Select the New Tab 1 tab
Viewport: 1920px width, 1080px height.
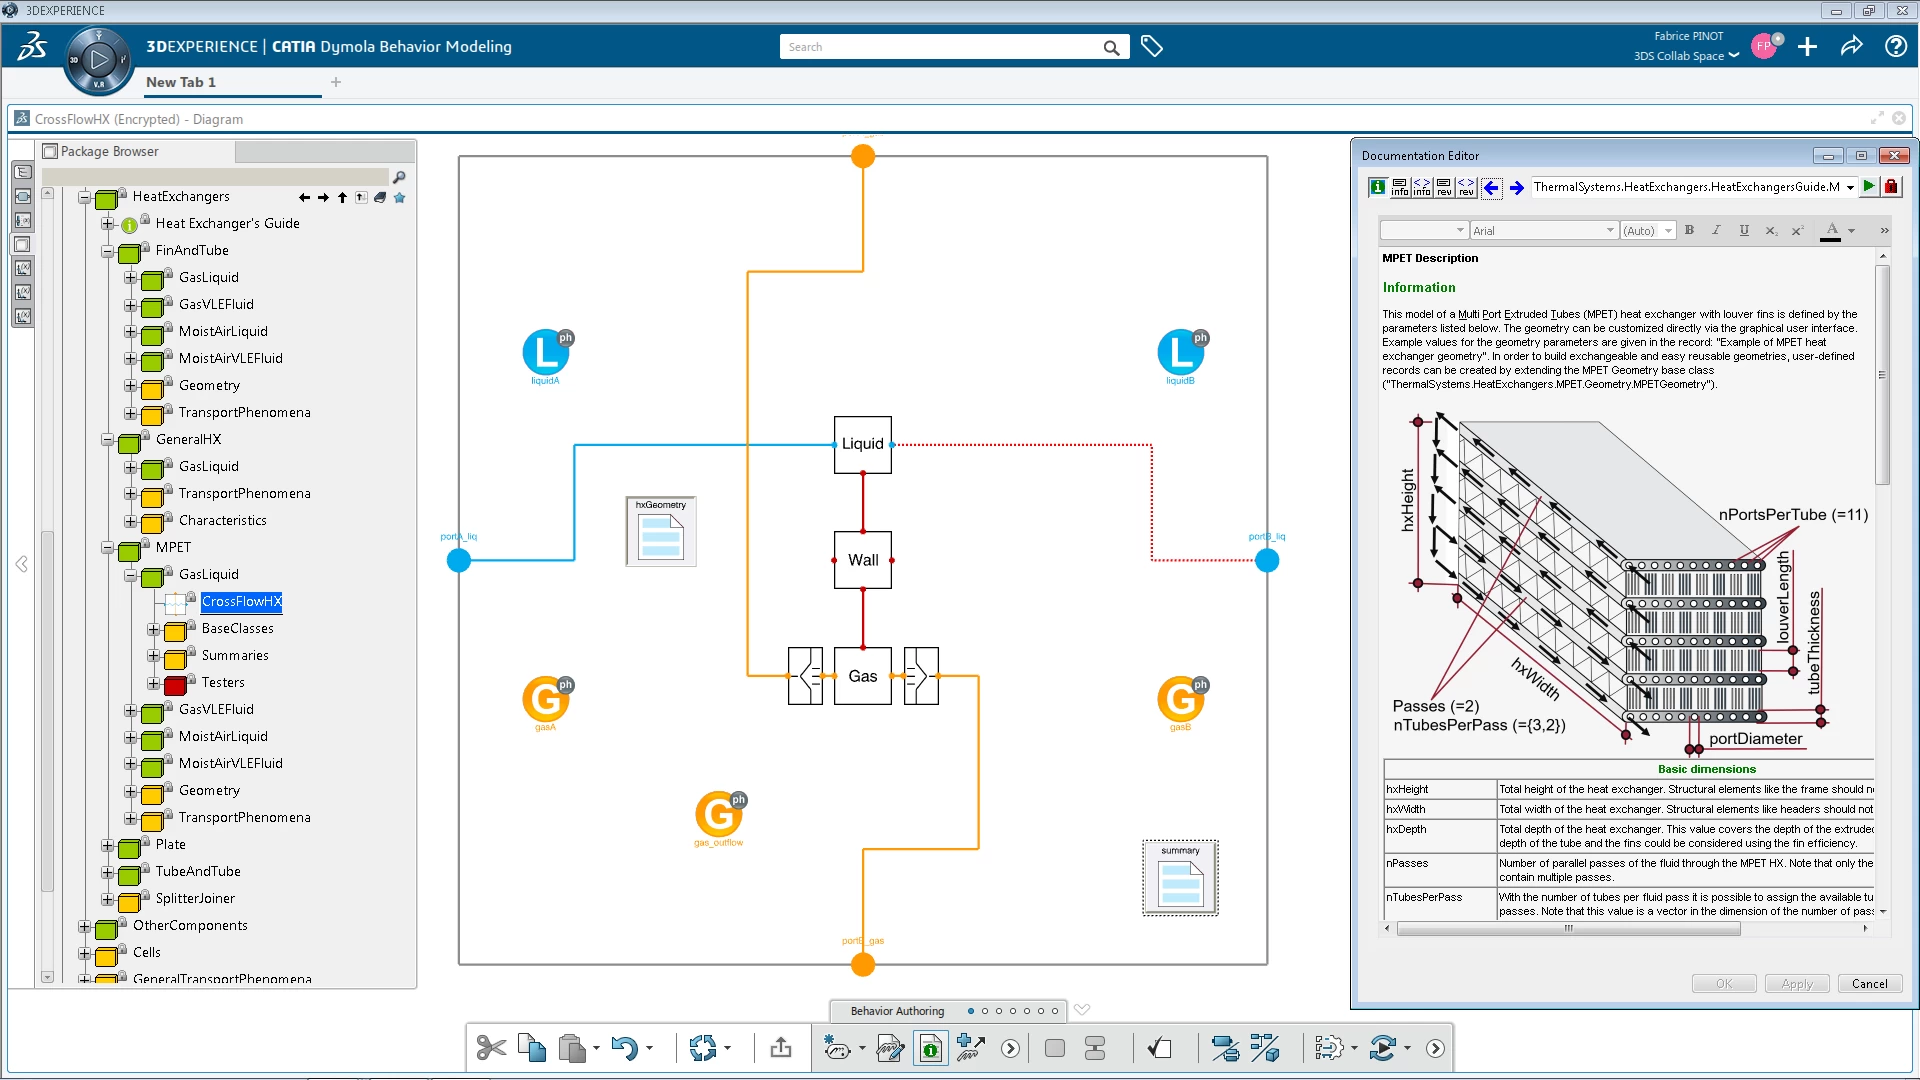181,82
